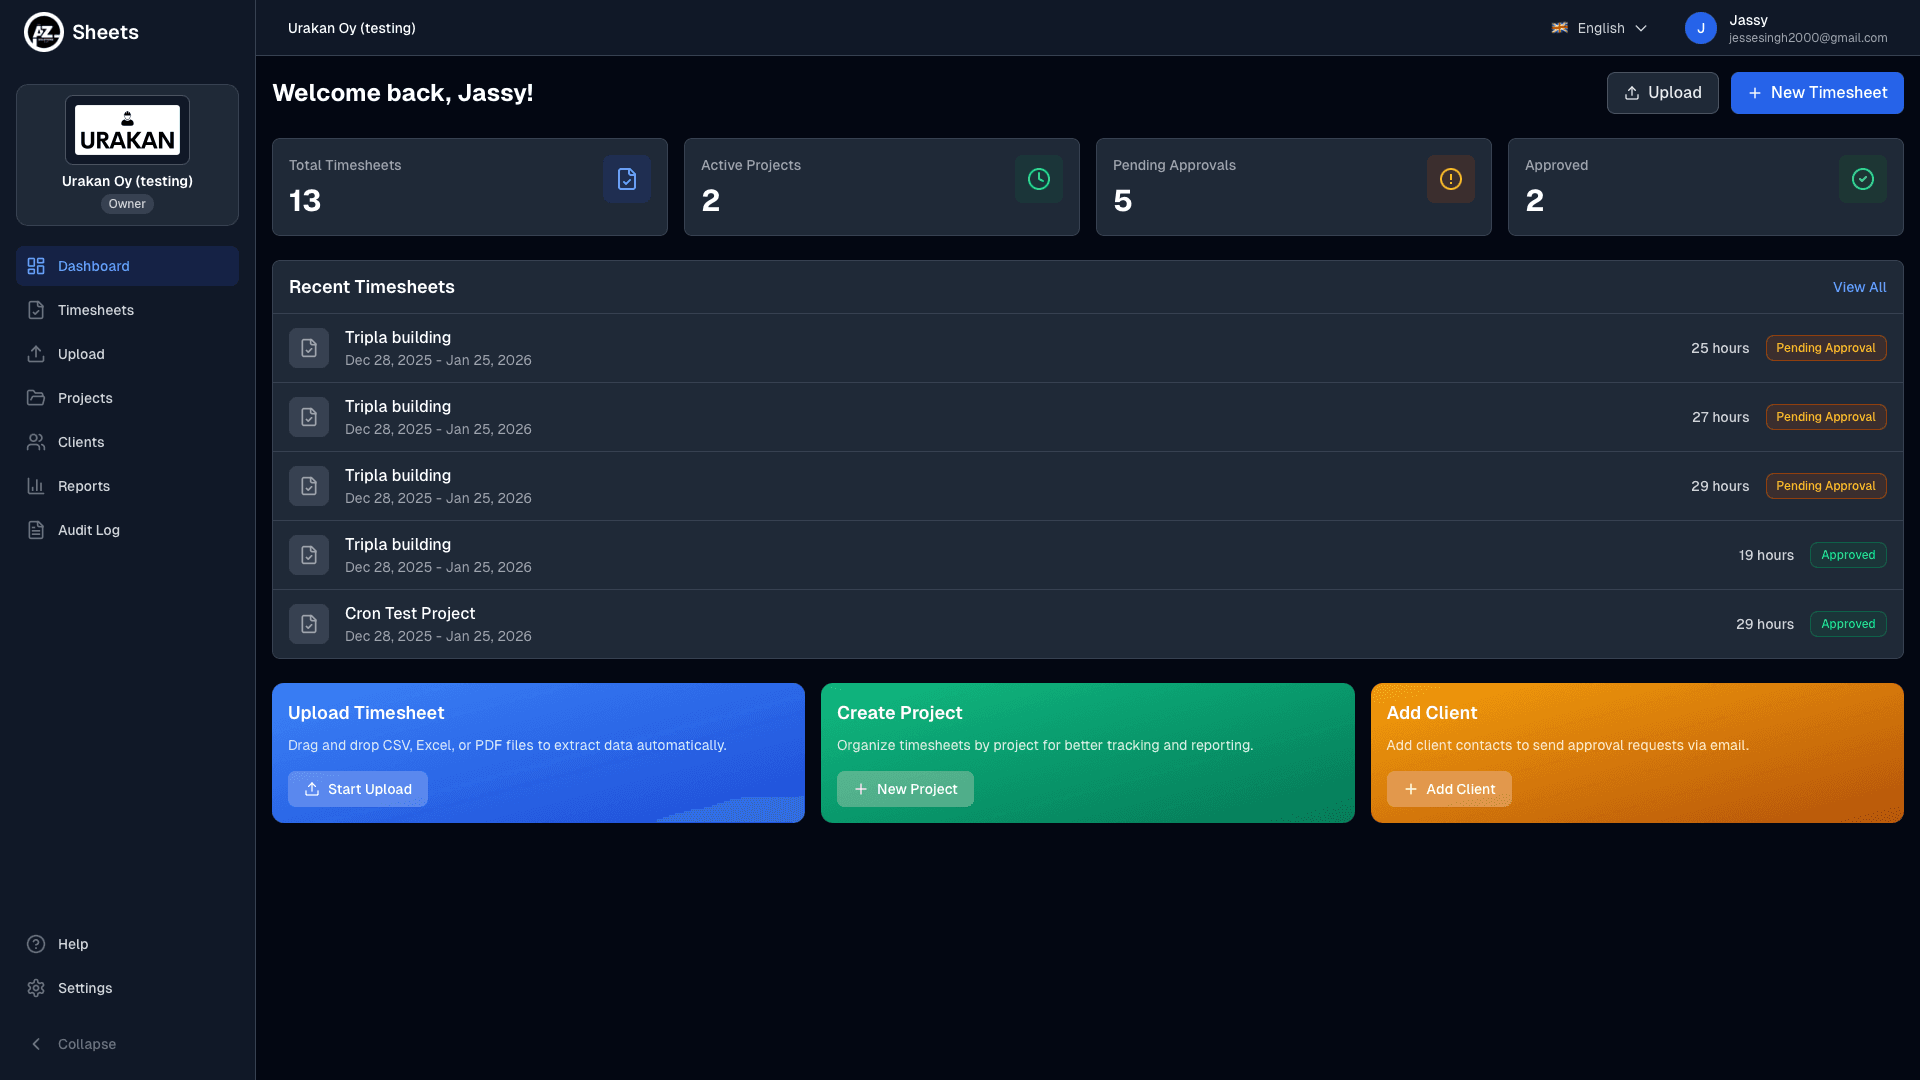The image size is (1920, 1080).
Task: Click the Help question mark icon
Action: click(36, 944)
